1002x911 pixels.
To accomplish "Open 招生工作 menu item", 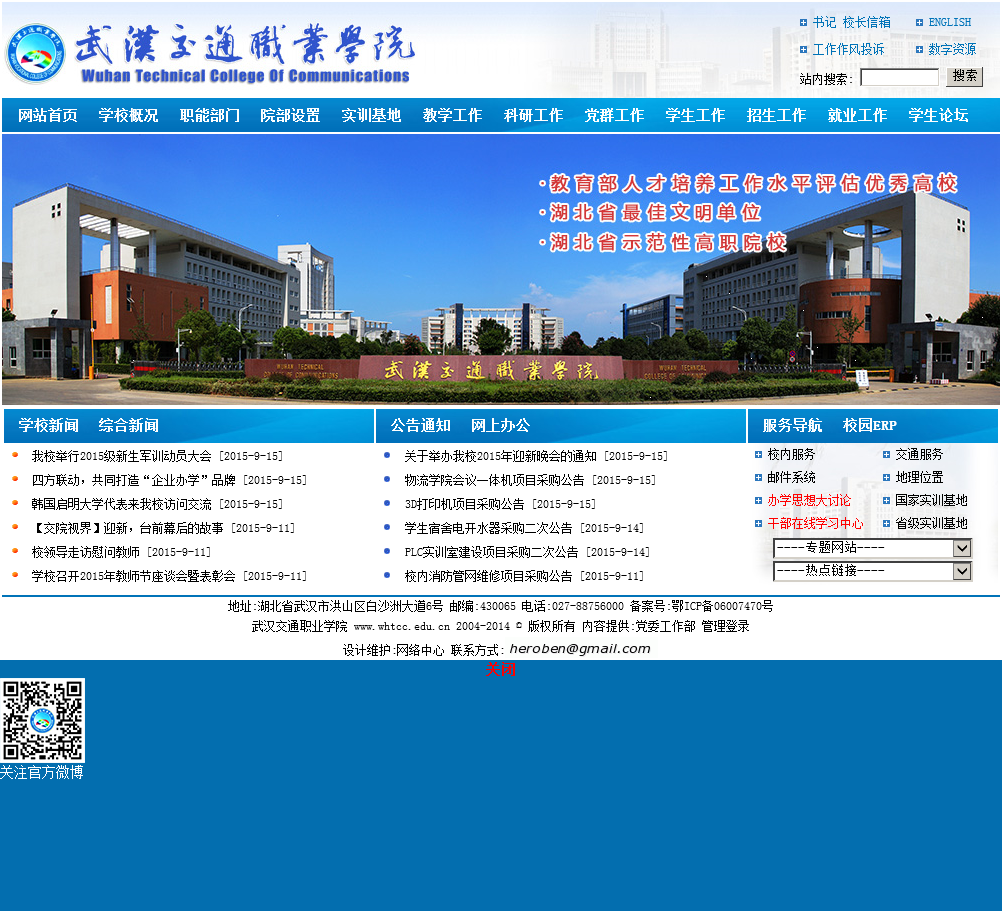I will click(776, 116).
